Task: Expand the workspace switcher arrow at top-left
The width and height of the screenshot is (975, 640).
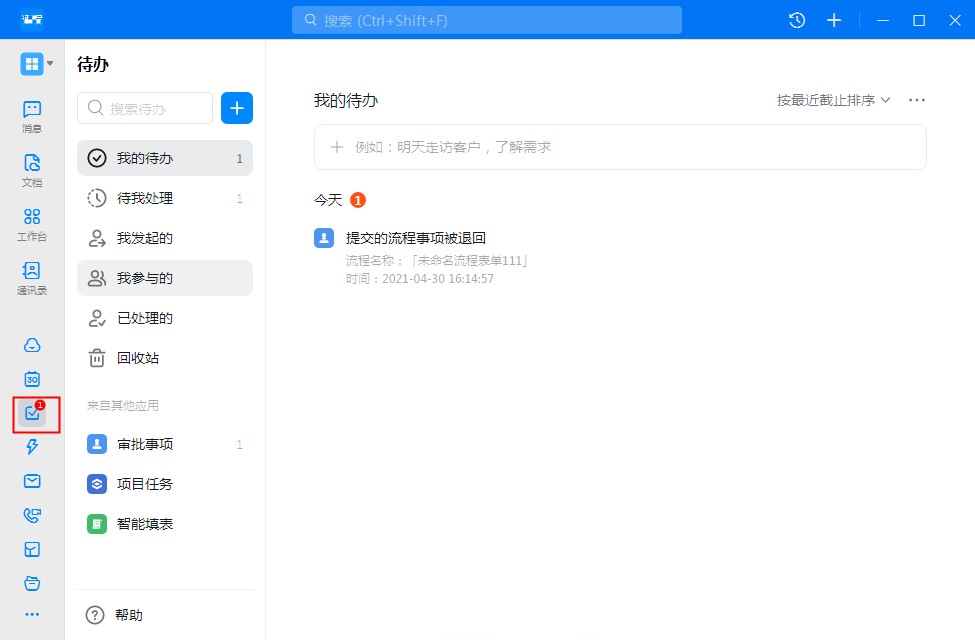Action: 50,64
